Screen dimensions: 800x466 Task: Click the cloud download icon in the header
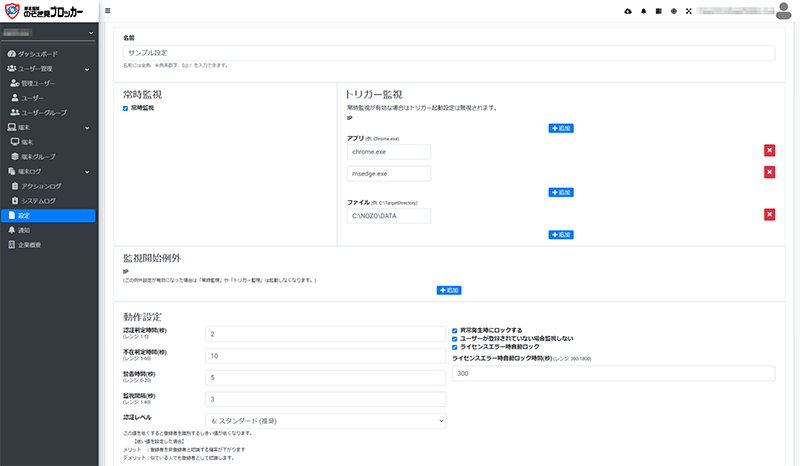[x=628, y=11]
